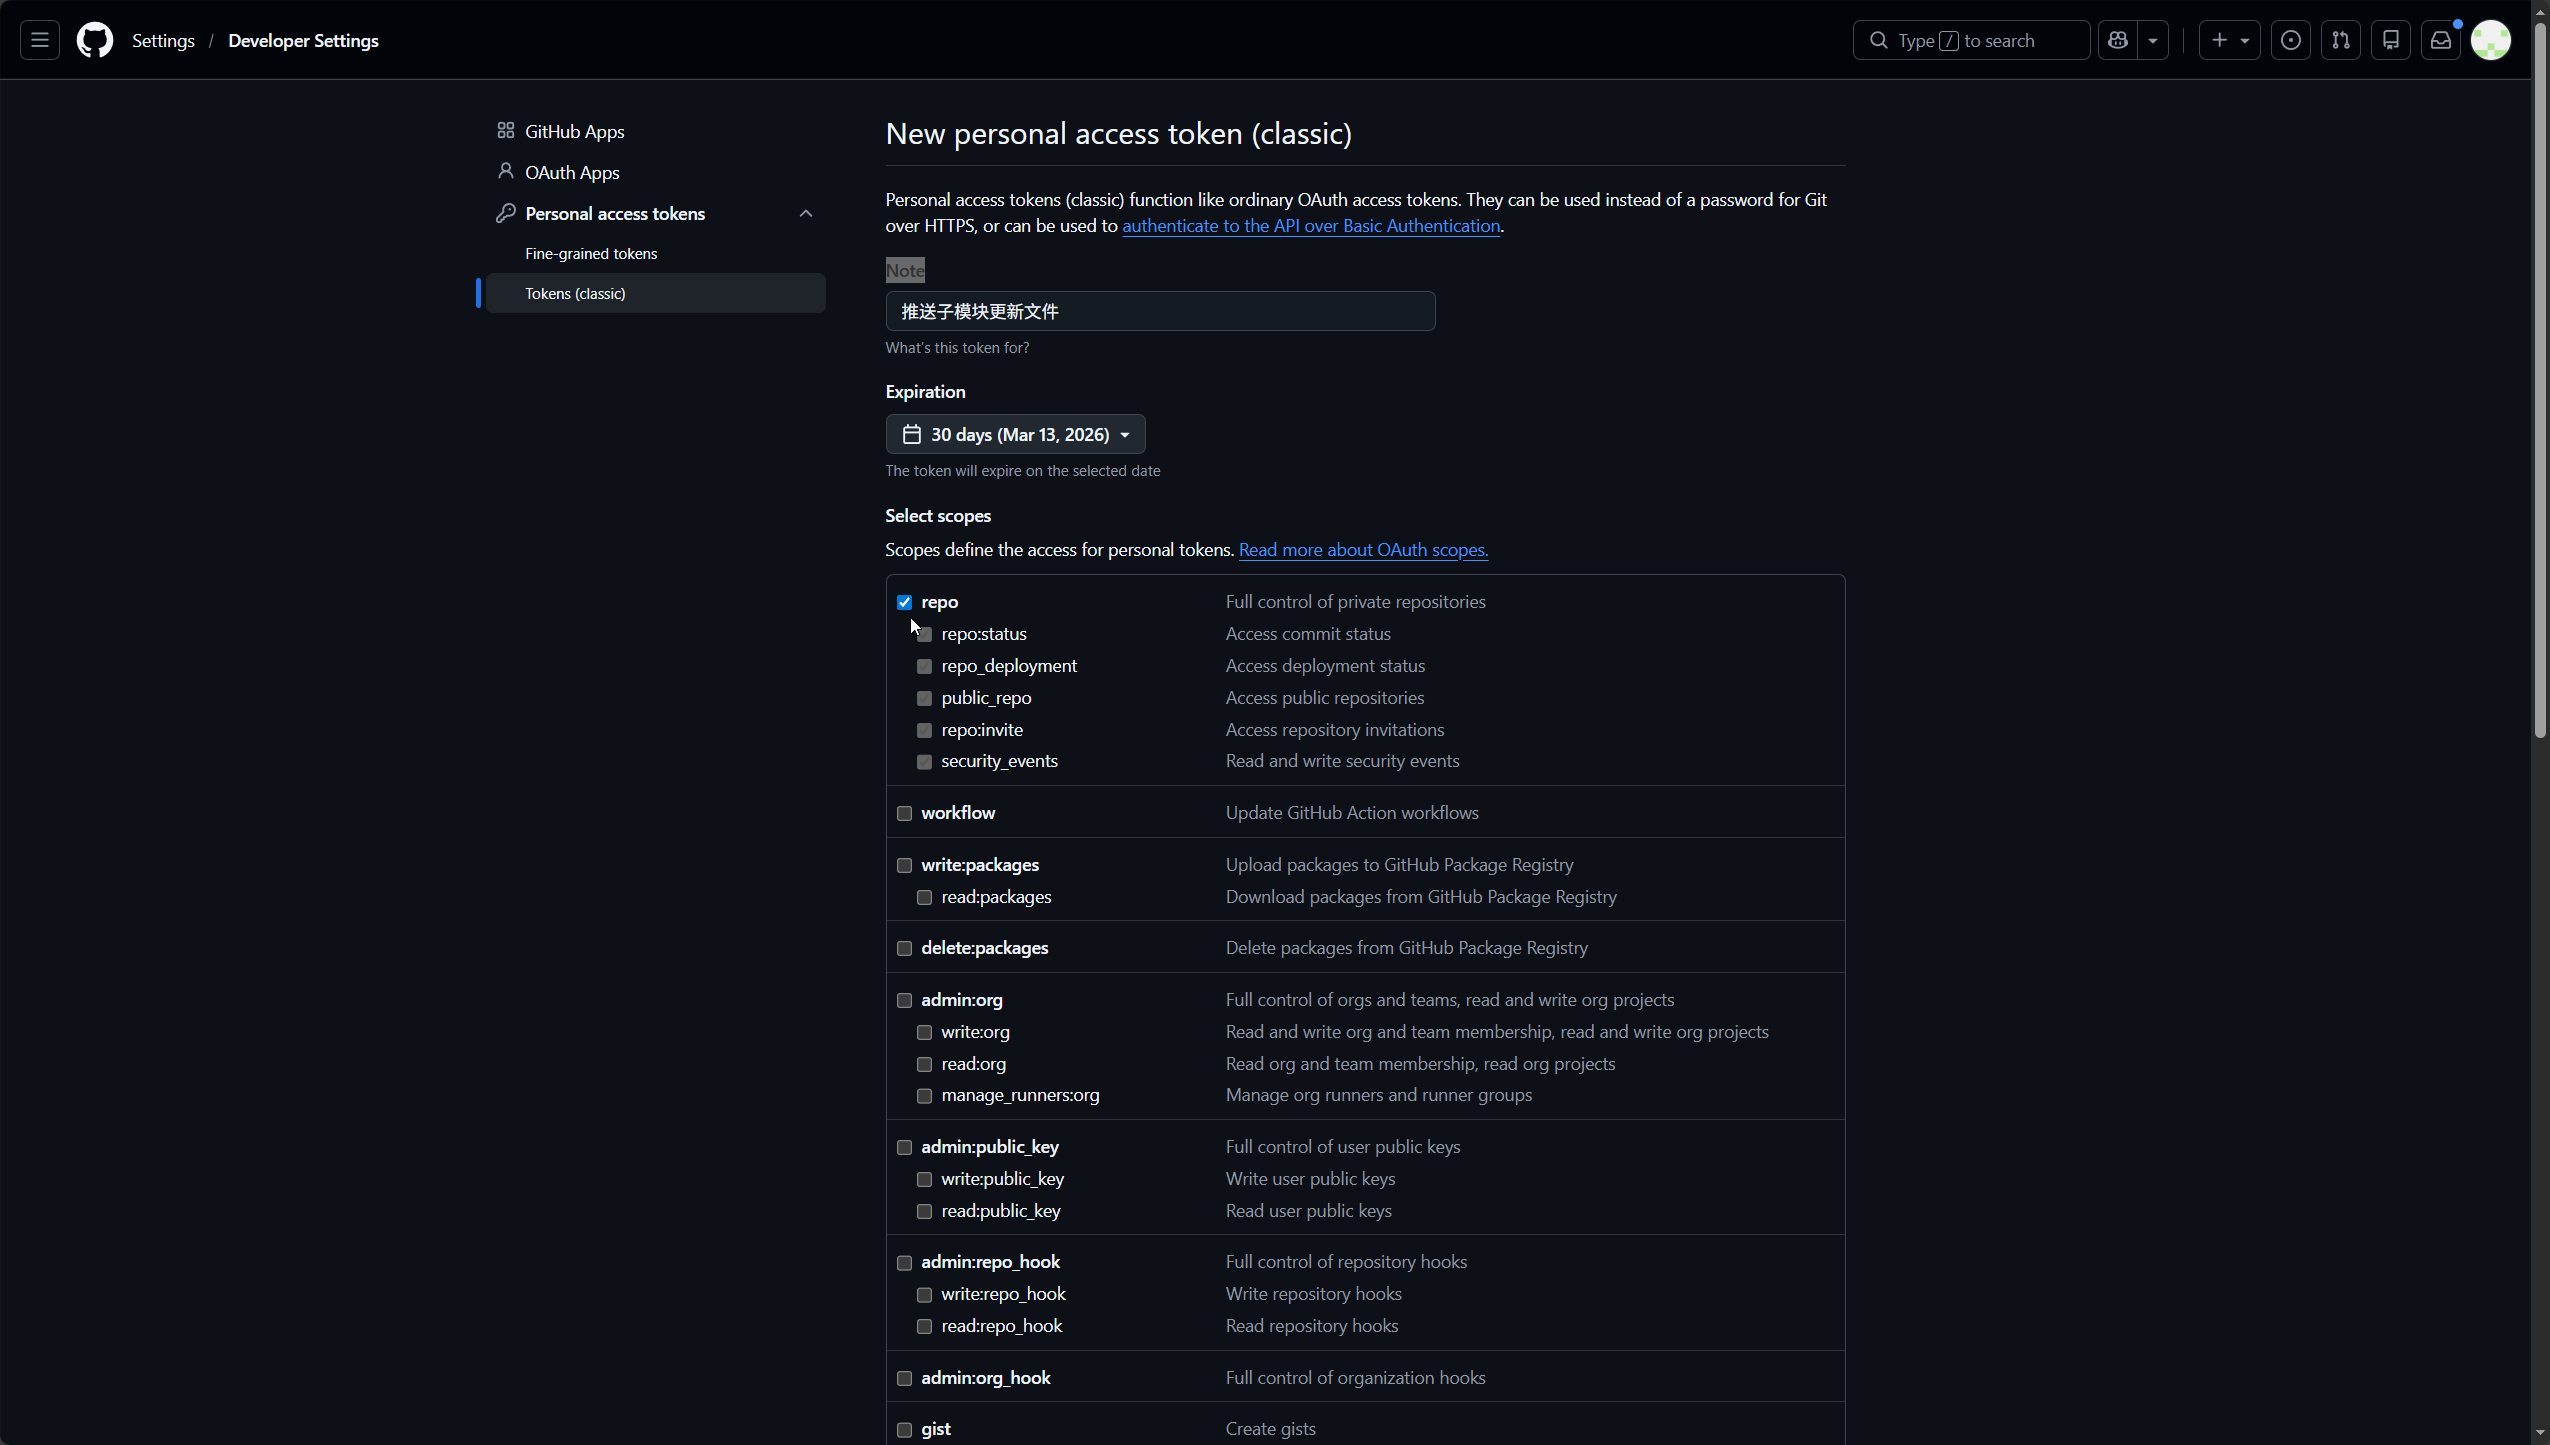Open the Copilot chat icon
The height and width of the screenshot is (1445, 2550).
click(2118, 40)
